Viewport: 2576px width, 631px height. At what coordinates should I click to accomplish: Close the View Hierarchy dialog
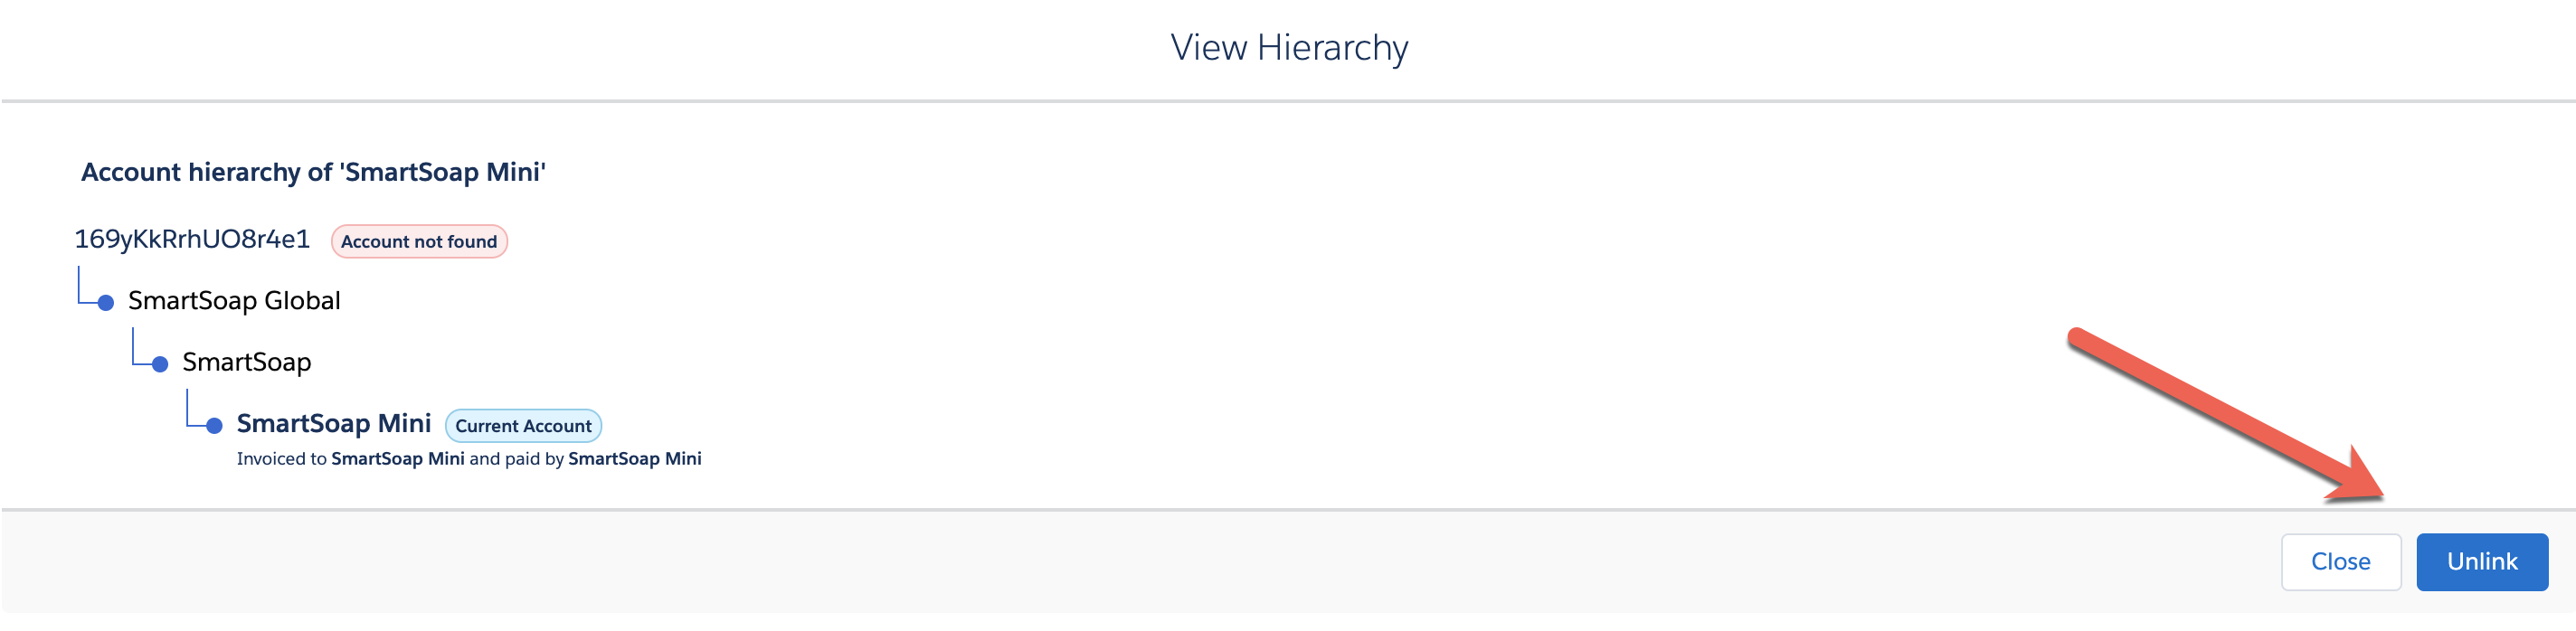pyautogui.click(x=2339, y=561)
